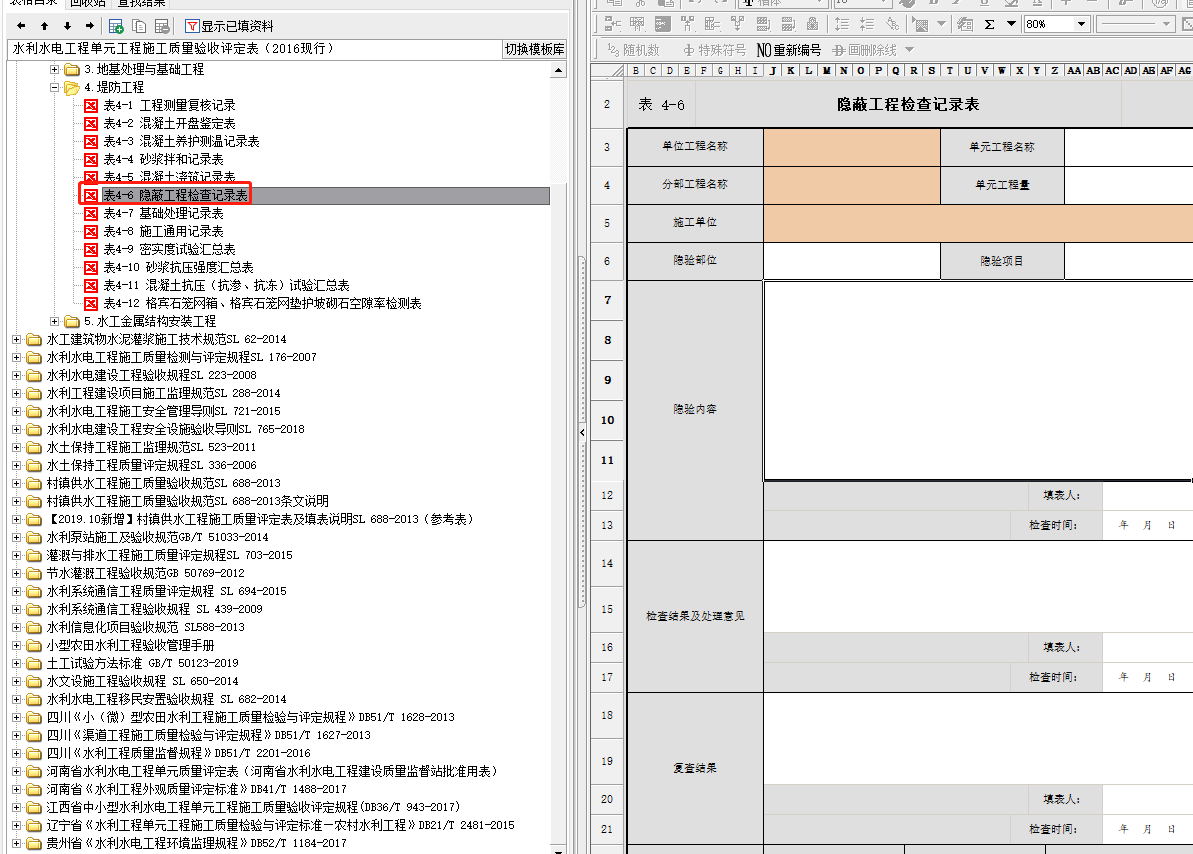Click the panel splitter collapse arrow
Screen dimensions: 1193x854
click(x=582, y=432)
